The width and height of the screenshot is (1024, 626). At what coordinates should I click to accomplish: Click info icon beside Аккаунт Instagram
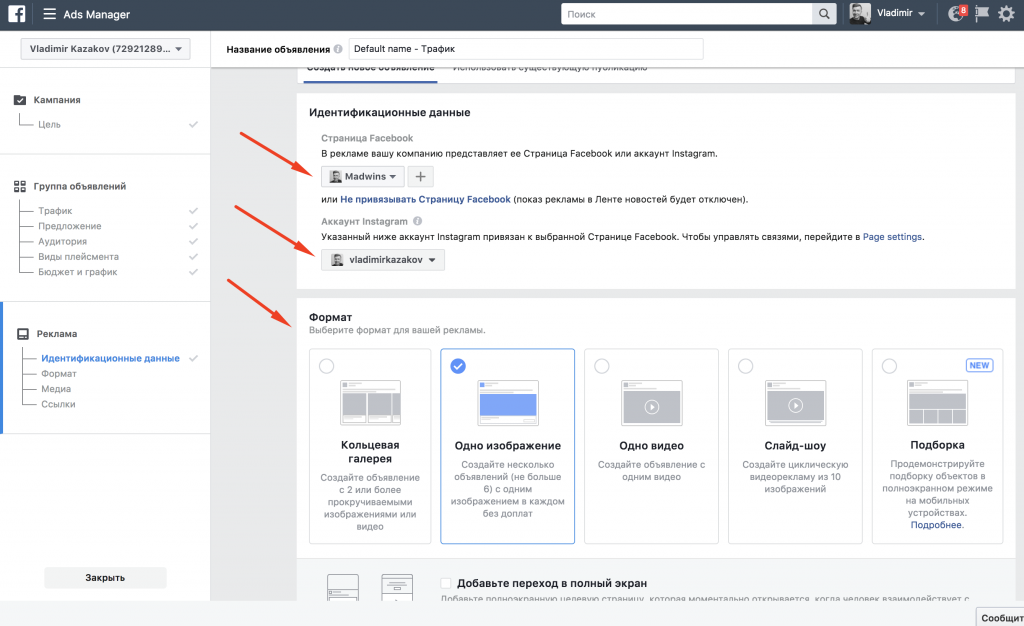point(417,221)
